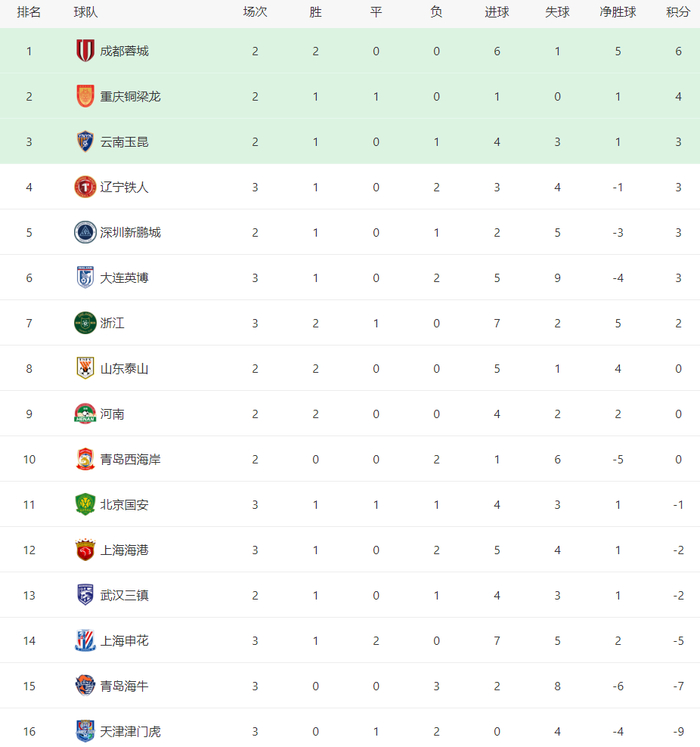Click the 大连英博 team crest
This screenshot has height=747, width=700.
[x=85, y=277]
